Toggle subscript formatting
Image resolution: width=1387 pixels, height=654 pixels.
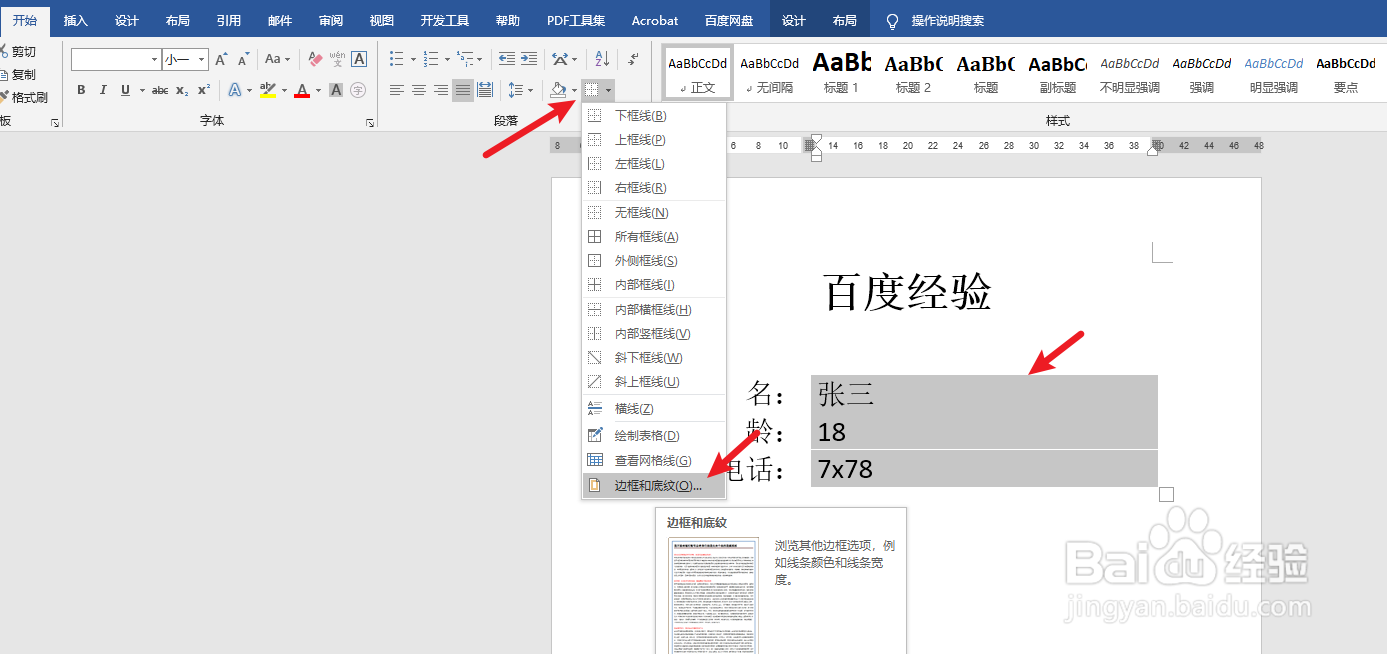pyautogui.click(x=182, y=90)
